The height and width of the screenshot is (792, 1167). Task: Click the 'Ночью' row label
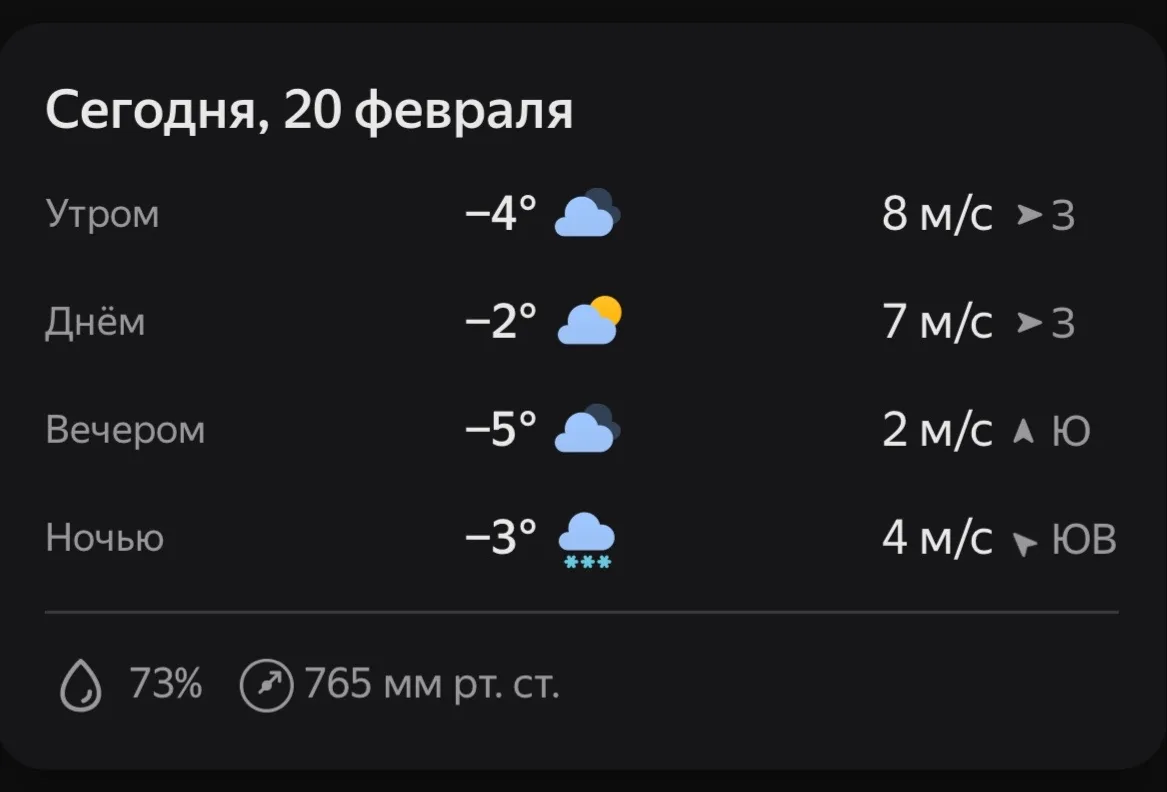tap(104, 538)
